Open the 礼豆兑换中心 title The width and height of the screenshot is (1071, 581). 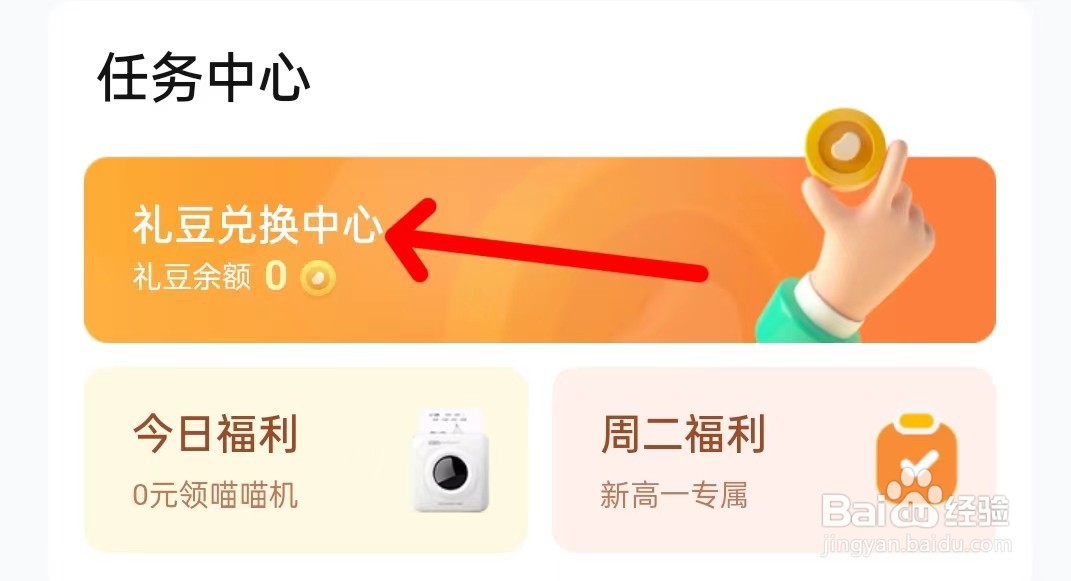click(258, 225)
